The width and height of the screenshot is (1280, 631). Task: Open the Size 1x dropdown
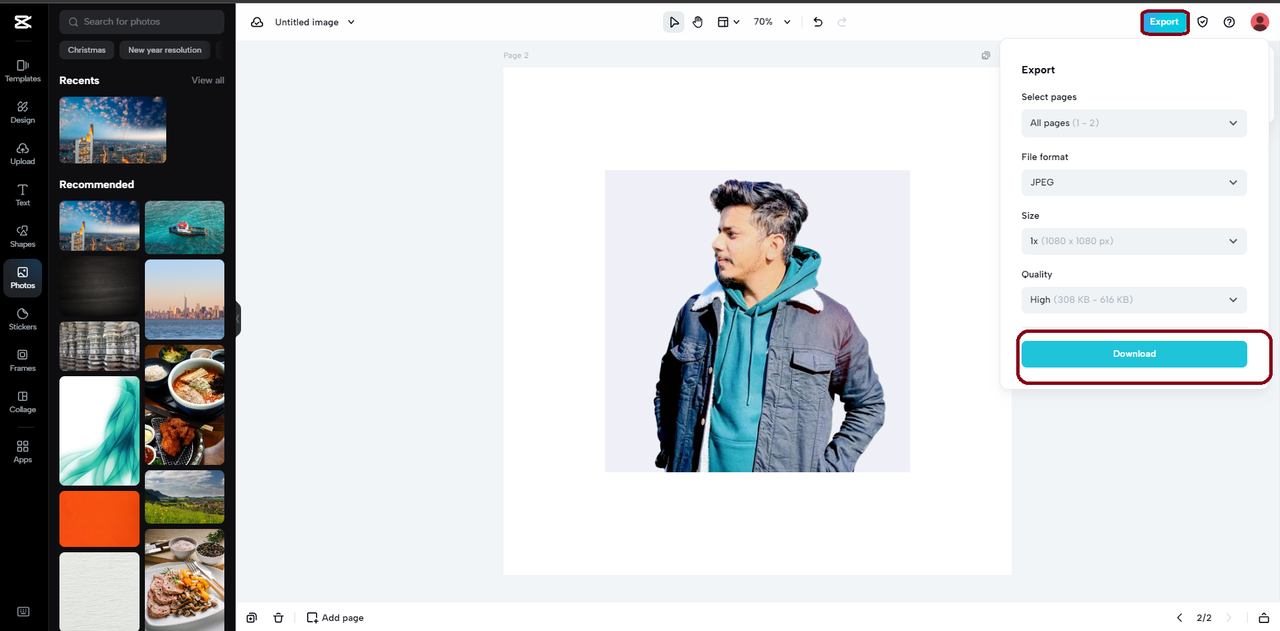pyautogui.click(x=1134, y=241)
